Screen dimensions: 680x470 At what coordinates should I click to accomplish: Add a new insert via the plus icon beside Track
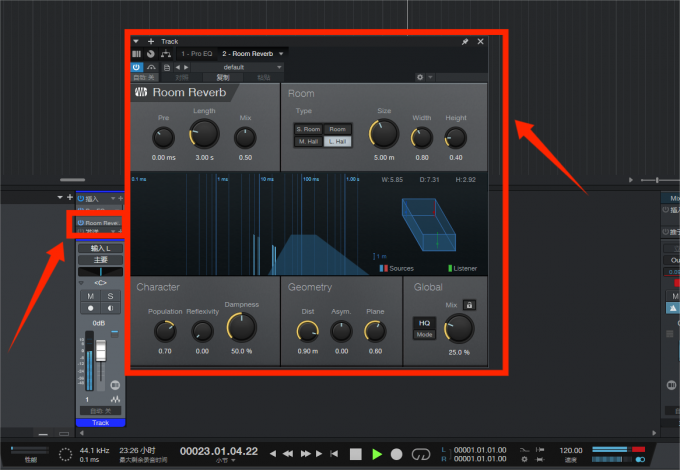150,42
